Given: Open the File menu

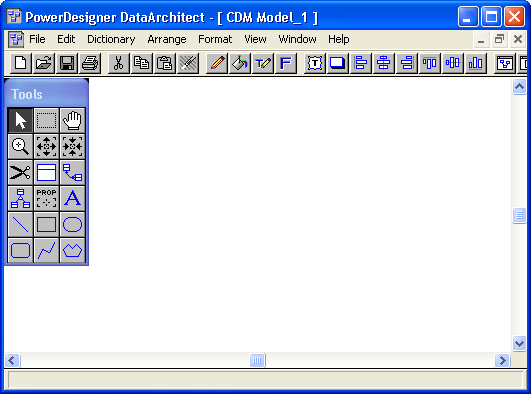Looking at the screenshot, I should [37, 39].
